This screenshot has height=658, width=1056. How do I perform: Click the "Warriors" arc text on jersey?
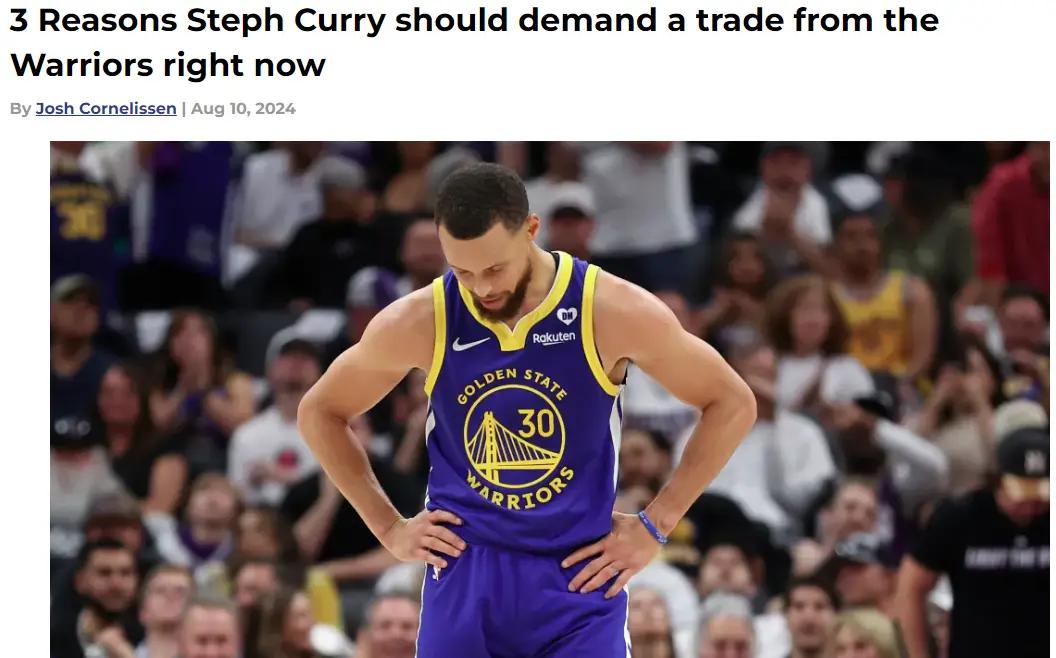521,490
